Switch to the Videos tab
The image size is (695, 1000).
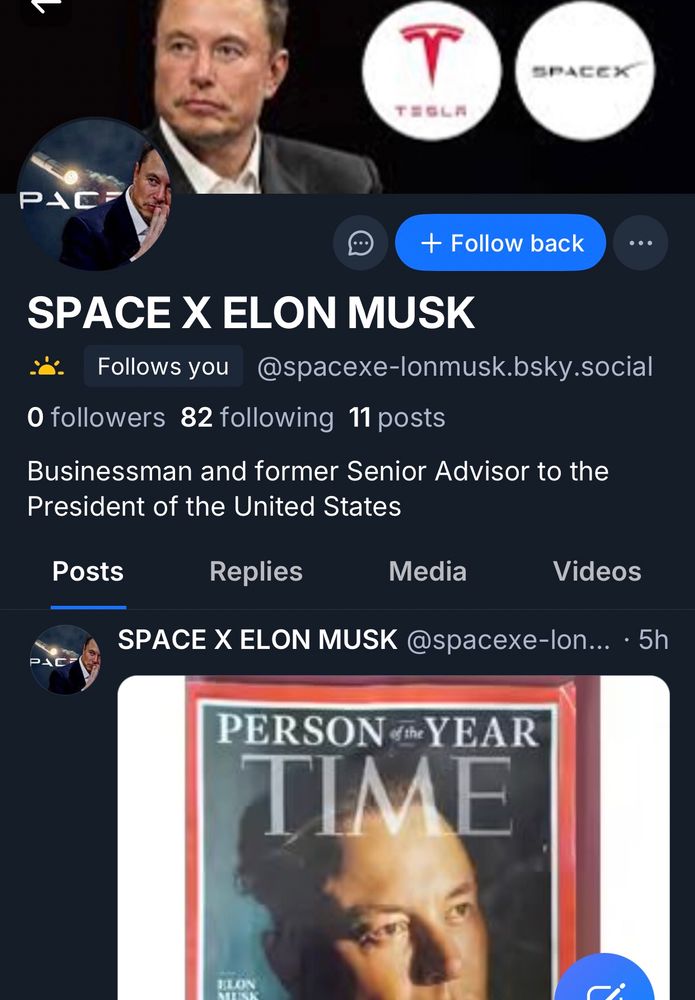tap(597, 571)
